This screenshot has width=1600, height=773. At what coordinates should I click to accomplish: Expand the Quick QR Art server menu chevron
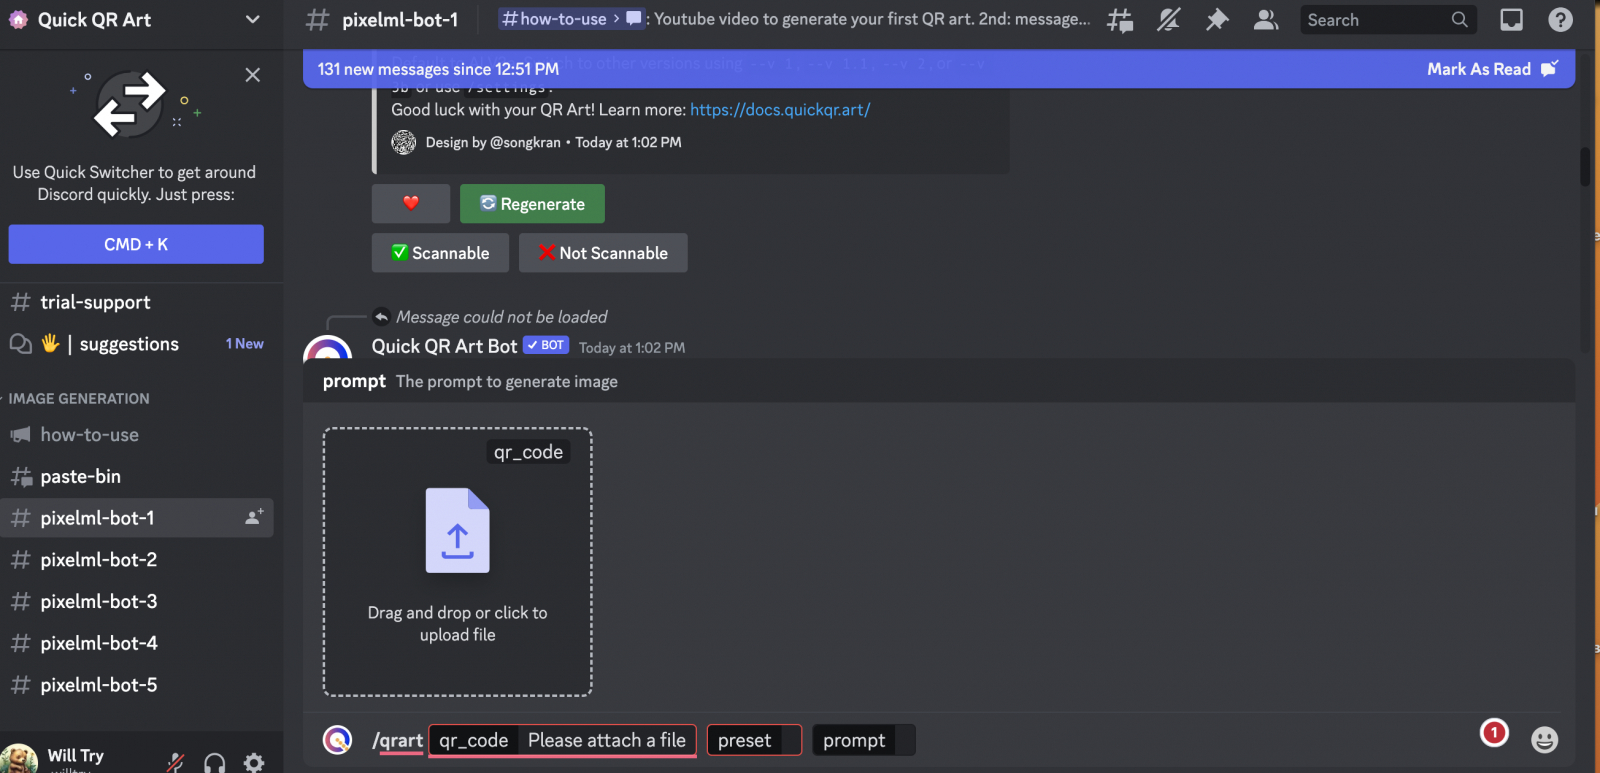coord(253,20)
